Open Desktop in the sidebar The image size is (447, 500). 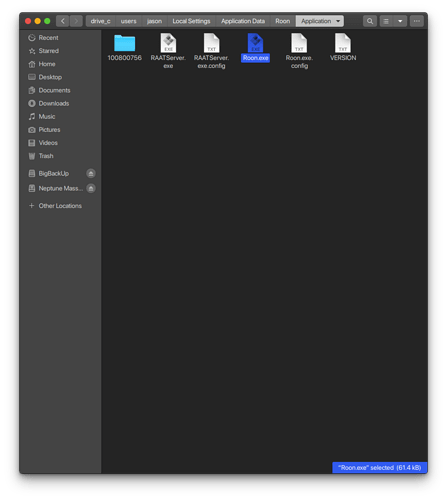[60, 77]
